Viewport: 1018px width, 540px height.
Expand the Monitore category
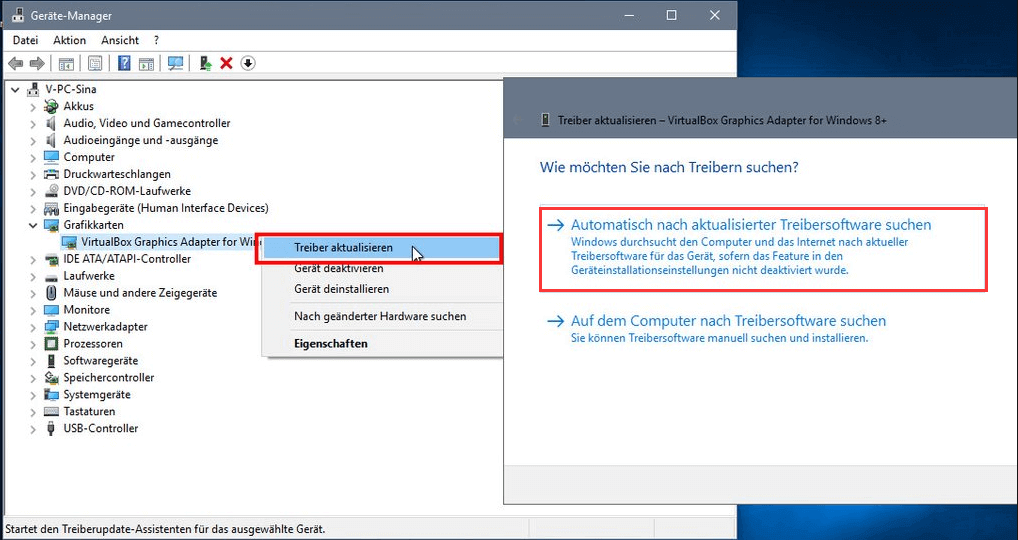coord(32,310)
